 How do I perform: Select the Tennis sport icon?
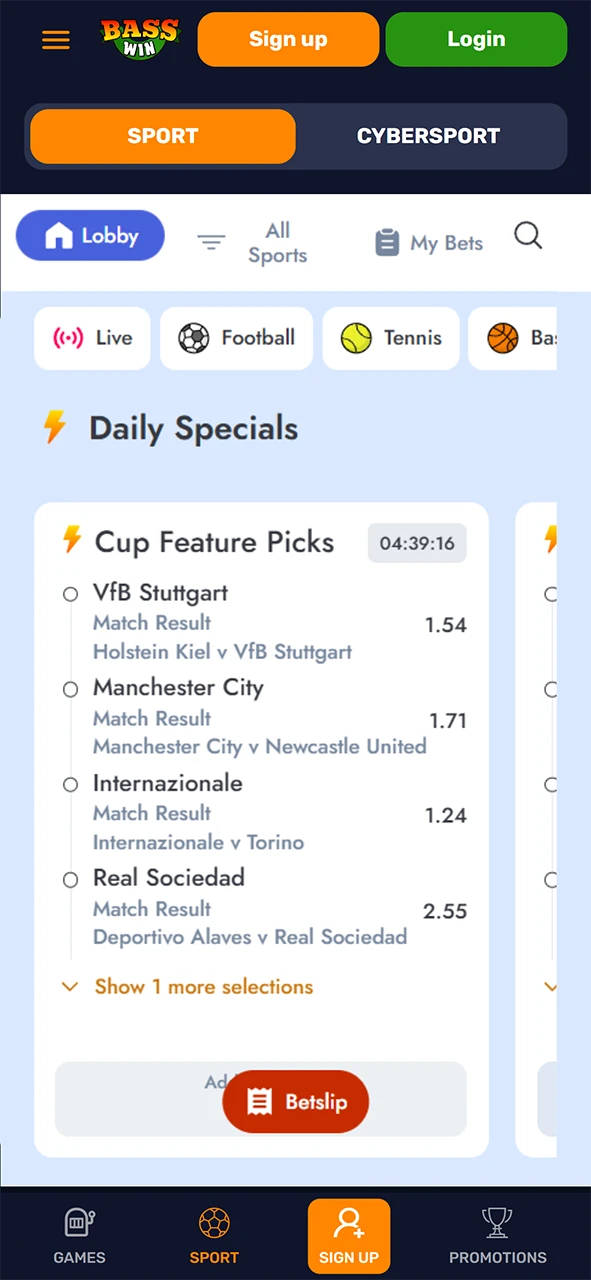tap(391, 338)
